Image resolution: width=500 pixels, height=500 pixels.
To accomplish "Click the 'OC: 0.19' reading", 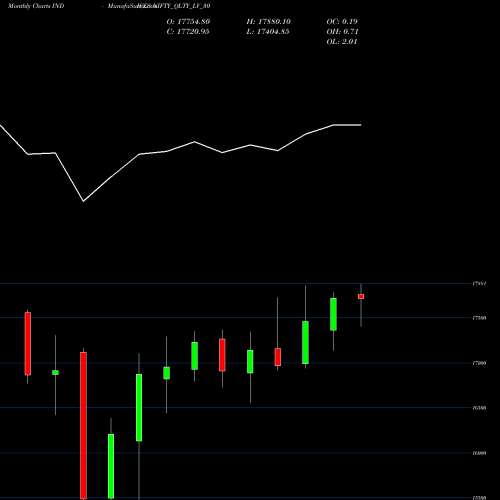I will click(342, 22).
